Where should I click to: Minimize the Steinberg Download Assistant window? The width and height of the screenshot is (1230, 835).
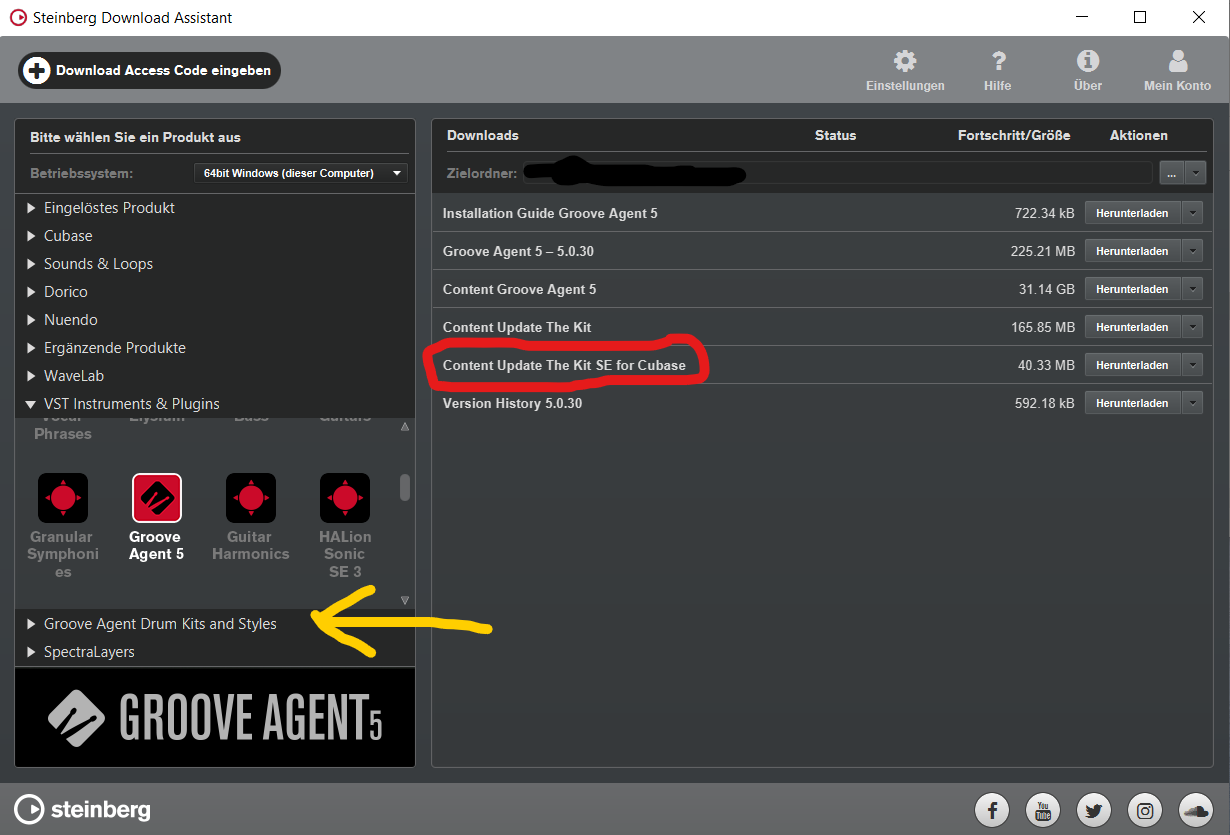(x=1082, y=18)
